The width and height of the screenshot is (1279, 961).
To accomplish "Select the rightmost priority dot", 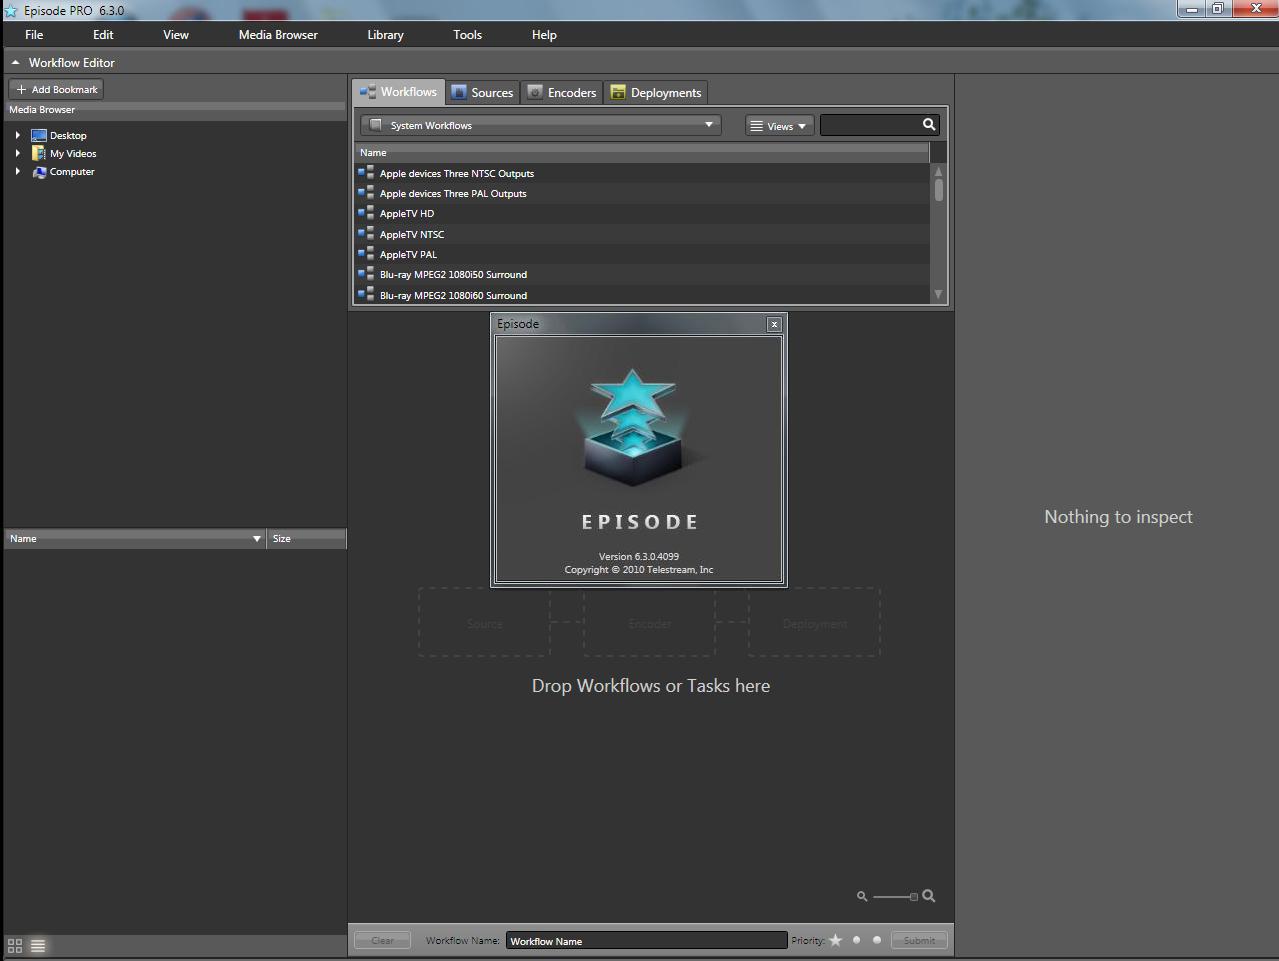I will (x=877, y=940).
